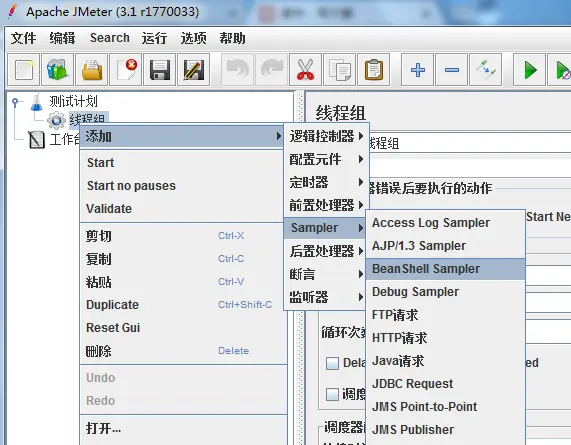Select HTTP请求 sampler
571x445 pixels.
click(445, 338)
